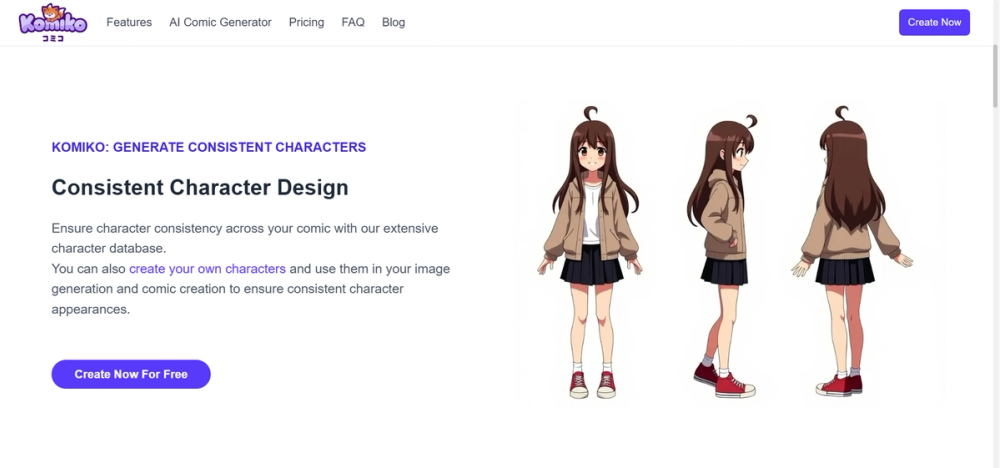1000x468 pixels.
Task: Select the side-view character image
Action: 723,255
